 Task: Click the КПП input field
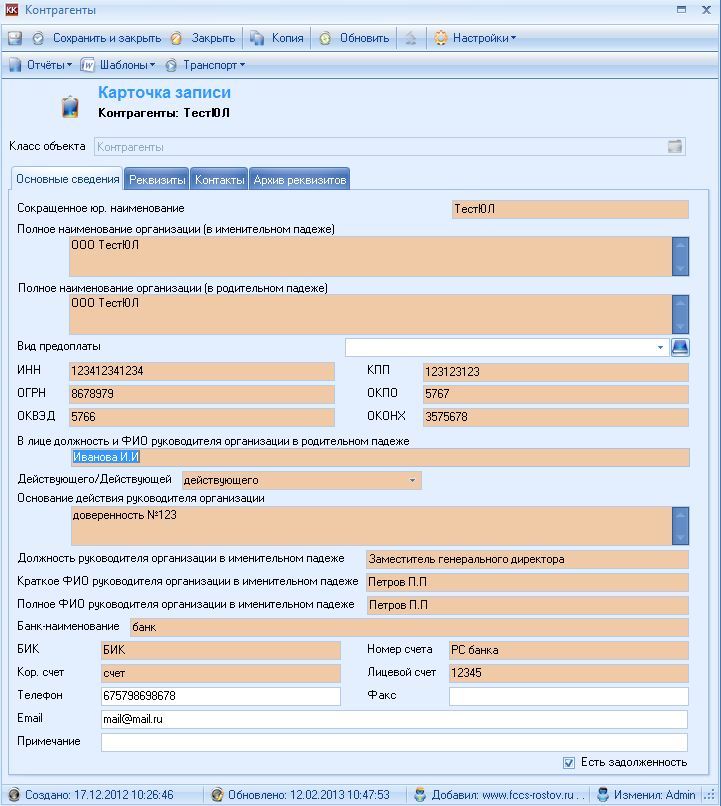(x=556, y=372)
